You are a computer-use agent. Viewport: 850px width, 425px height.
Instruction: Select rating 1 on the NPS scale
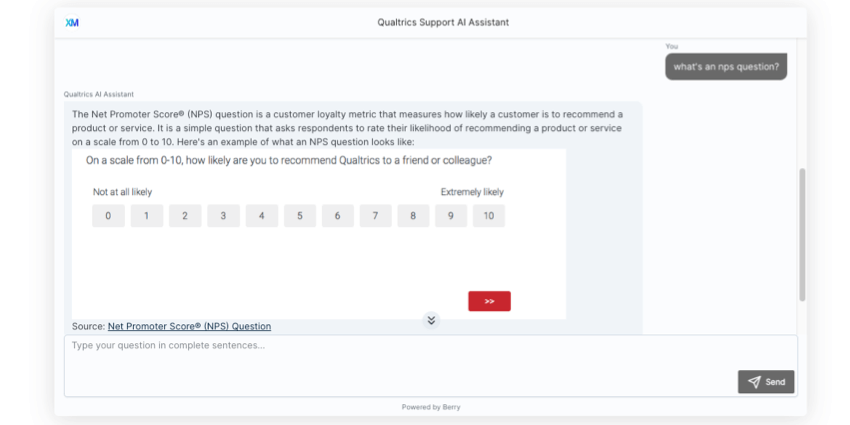(146, 216)
